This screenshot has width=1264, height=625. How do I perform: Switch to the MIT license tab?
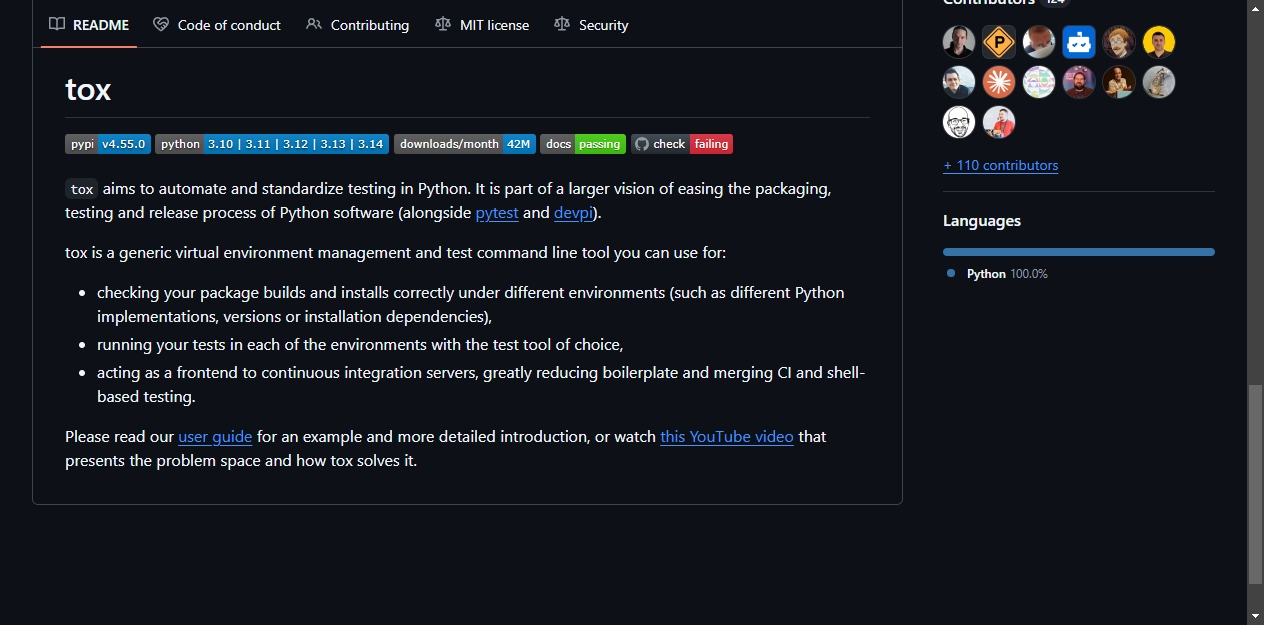[x=482, y=25]
